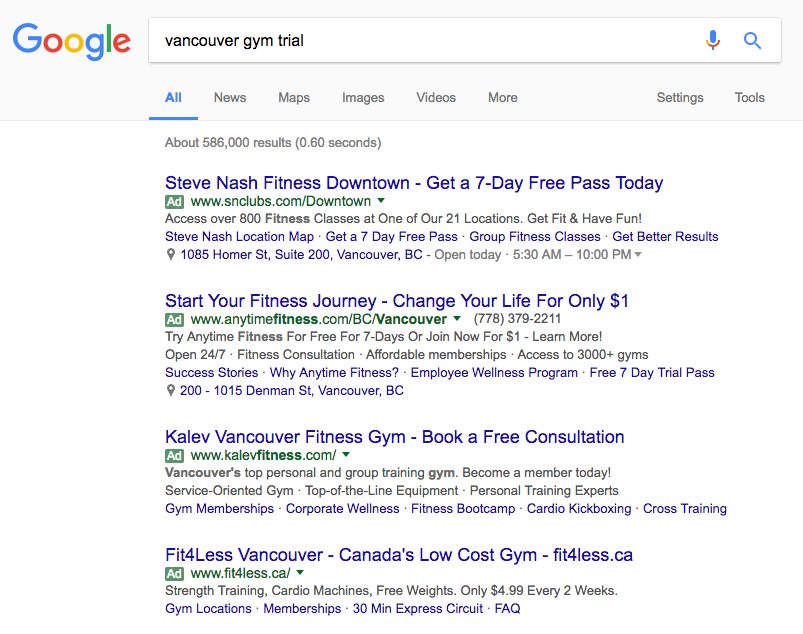Expand the arrow next to www.fit4less.ca
The height and width of the screenshot is (634, 803).
[x=300, y=572]
